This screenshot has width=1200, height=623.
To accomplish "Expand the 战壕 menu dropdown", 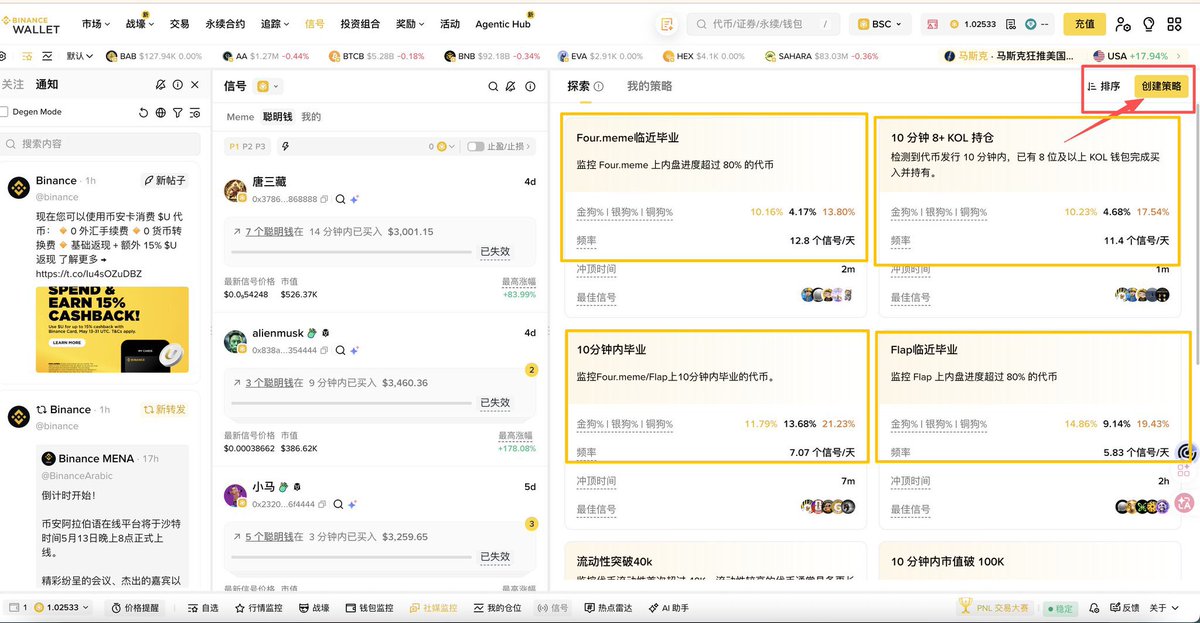I will coord(140,24).
